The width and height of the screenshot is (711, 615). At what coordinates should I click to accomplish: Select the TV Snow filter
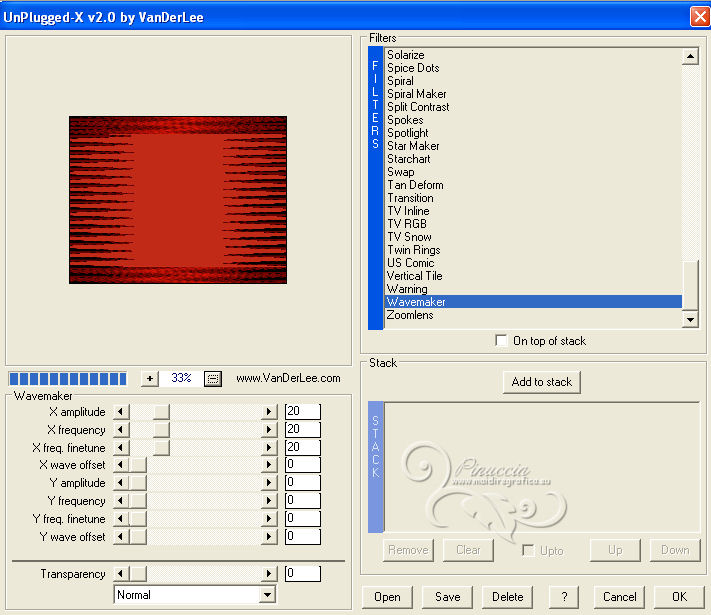[x=409, y=237]
